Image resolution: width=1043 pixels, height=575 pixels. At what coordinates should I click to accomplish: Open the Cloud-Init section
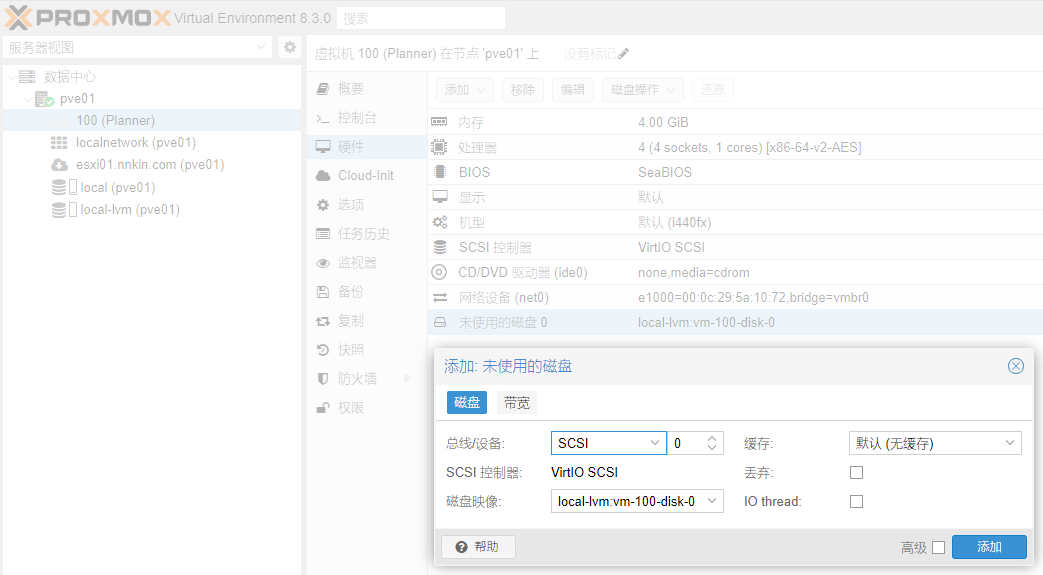tap(365, 176)
